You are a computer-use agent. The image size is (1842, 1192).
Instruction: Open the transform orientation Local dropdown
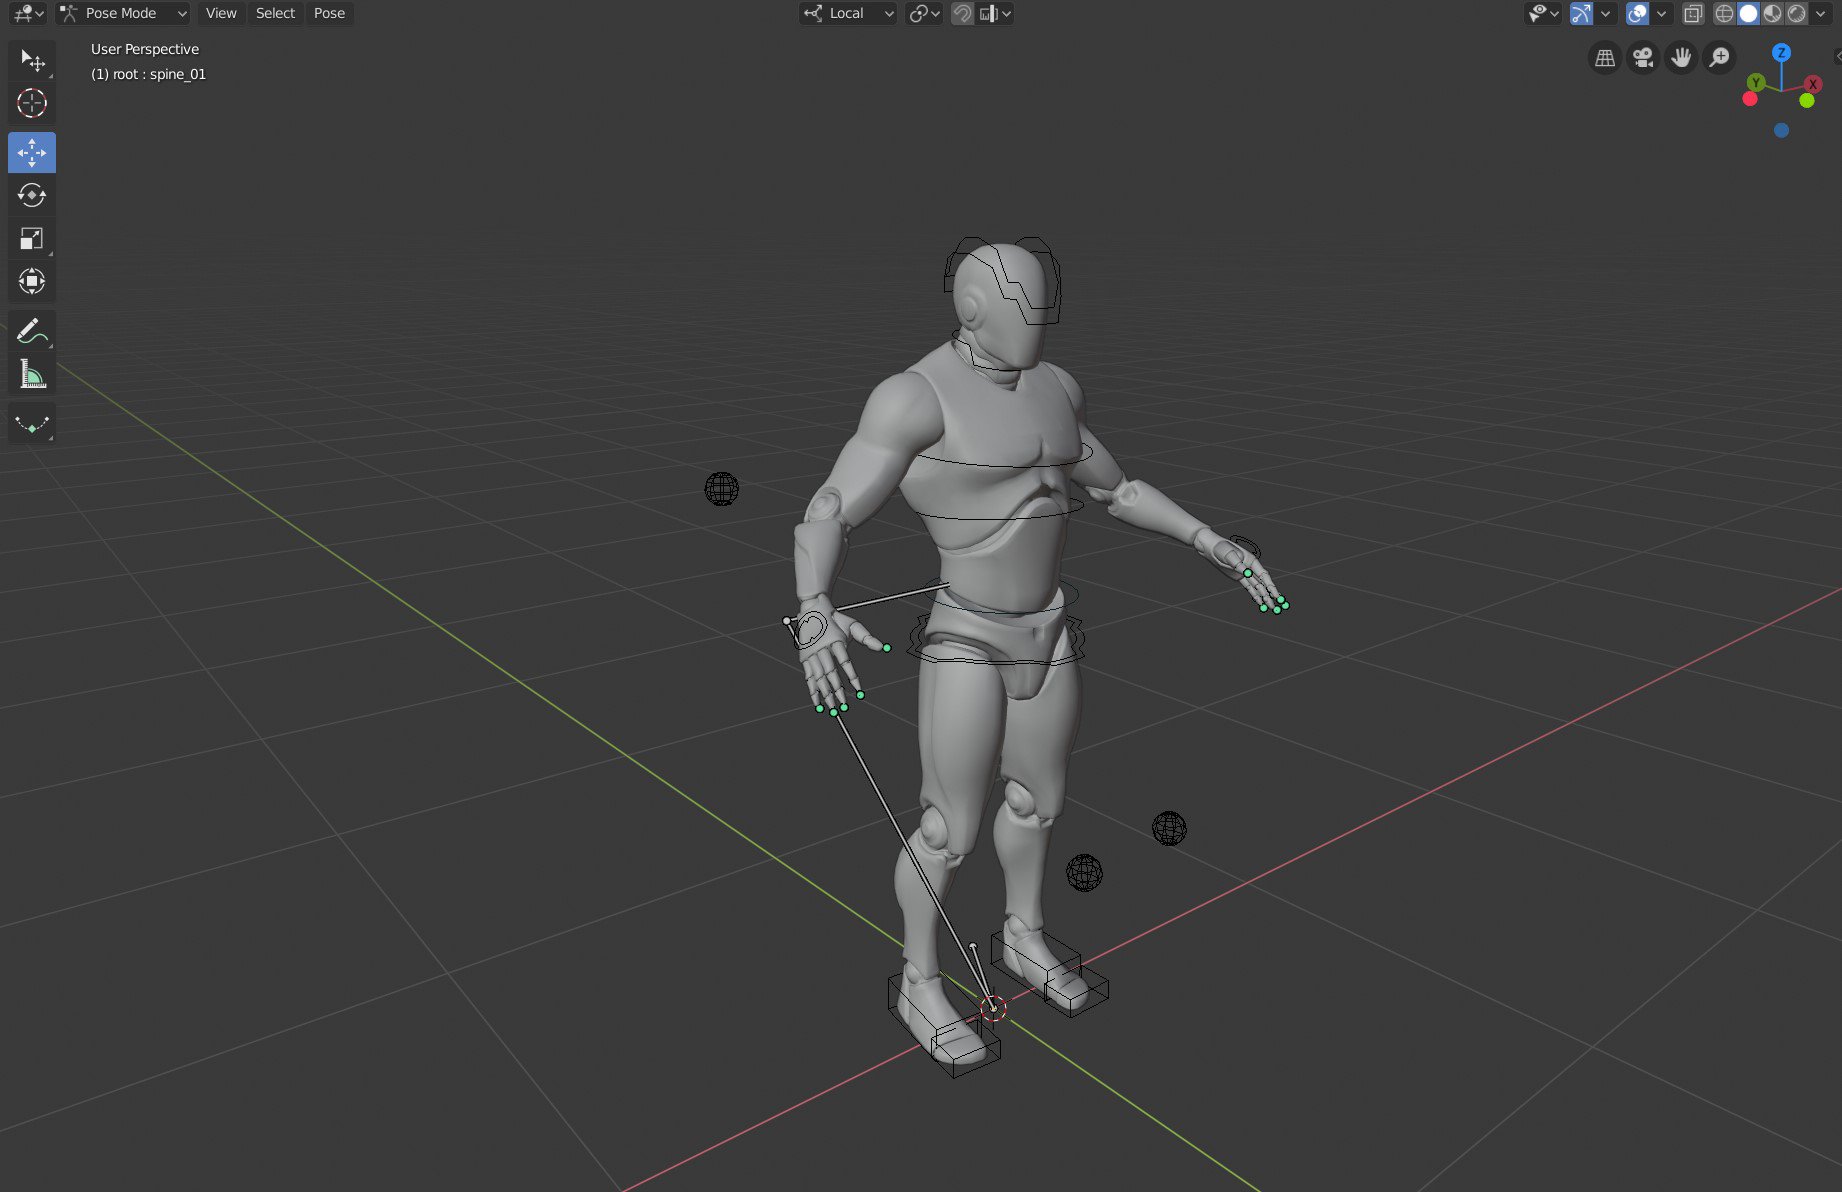tap(847, 13)
